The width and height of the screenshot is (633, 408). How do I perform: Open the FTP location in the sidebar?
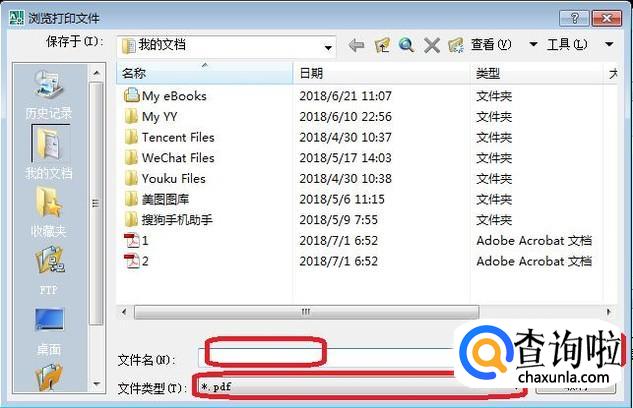click(48, 270)
